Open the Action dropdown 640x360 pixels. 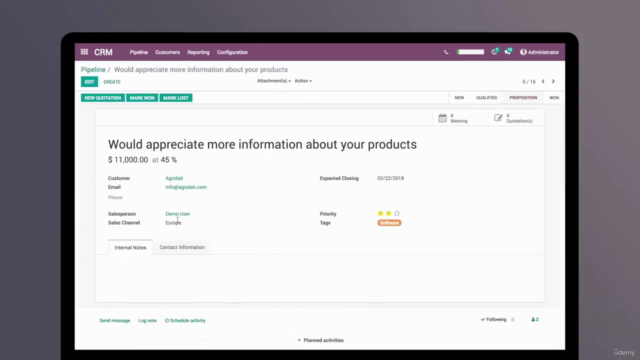[303, 81]
